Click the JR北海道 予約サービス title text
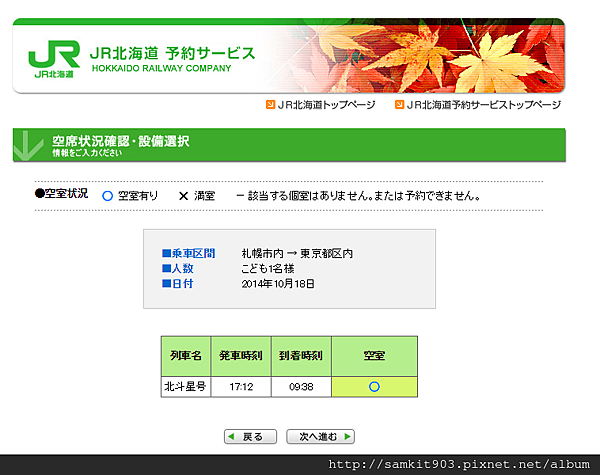600x475 pixels. click(172, 53)
